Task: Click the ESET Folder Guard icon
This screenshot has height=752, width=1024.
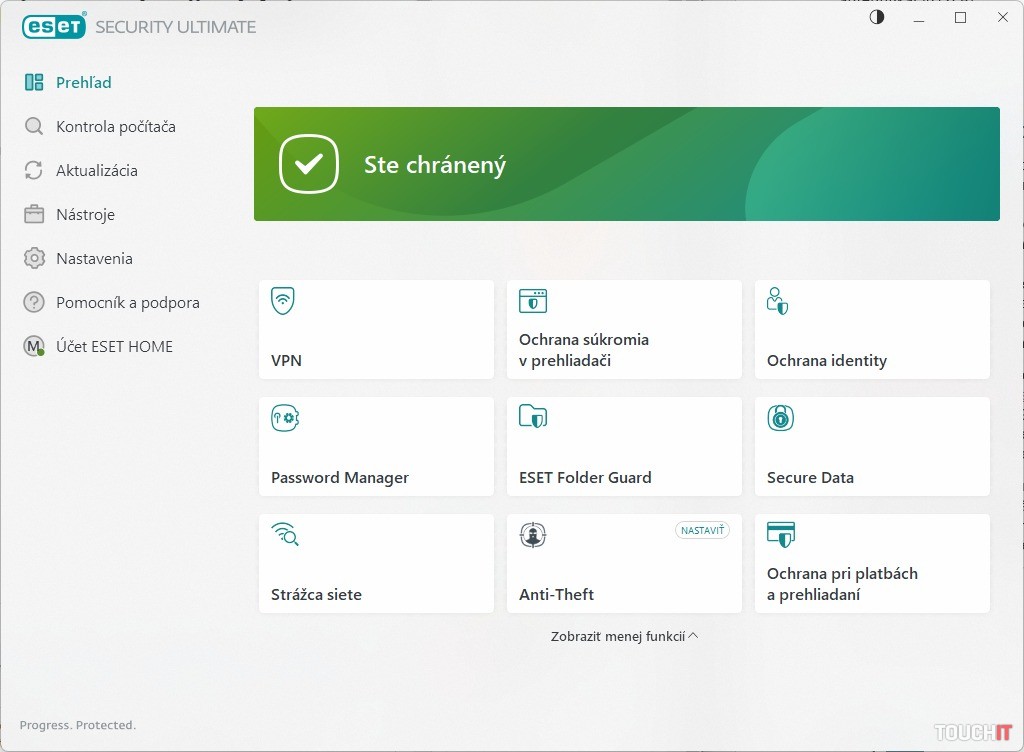Action: pos(532,417)
